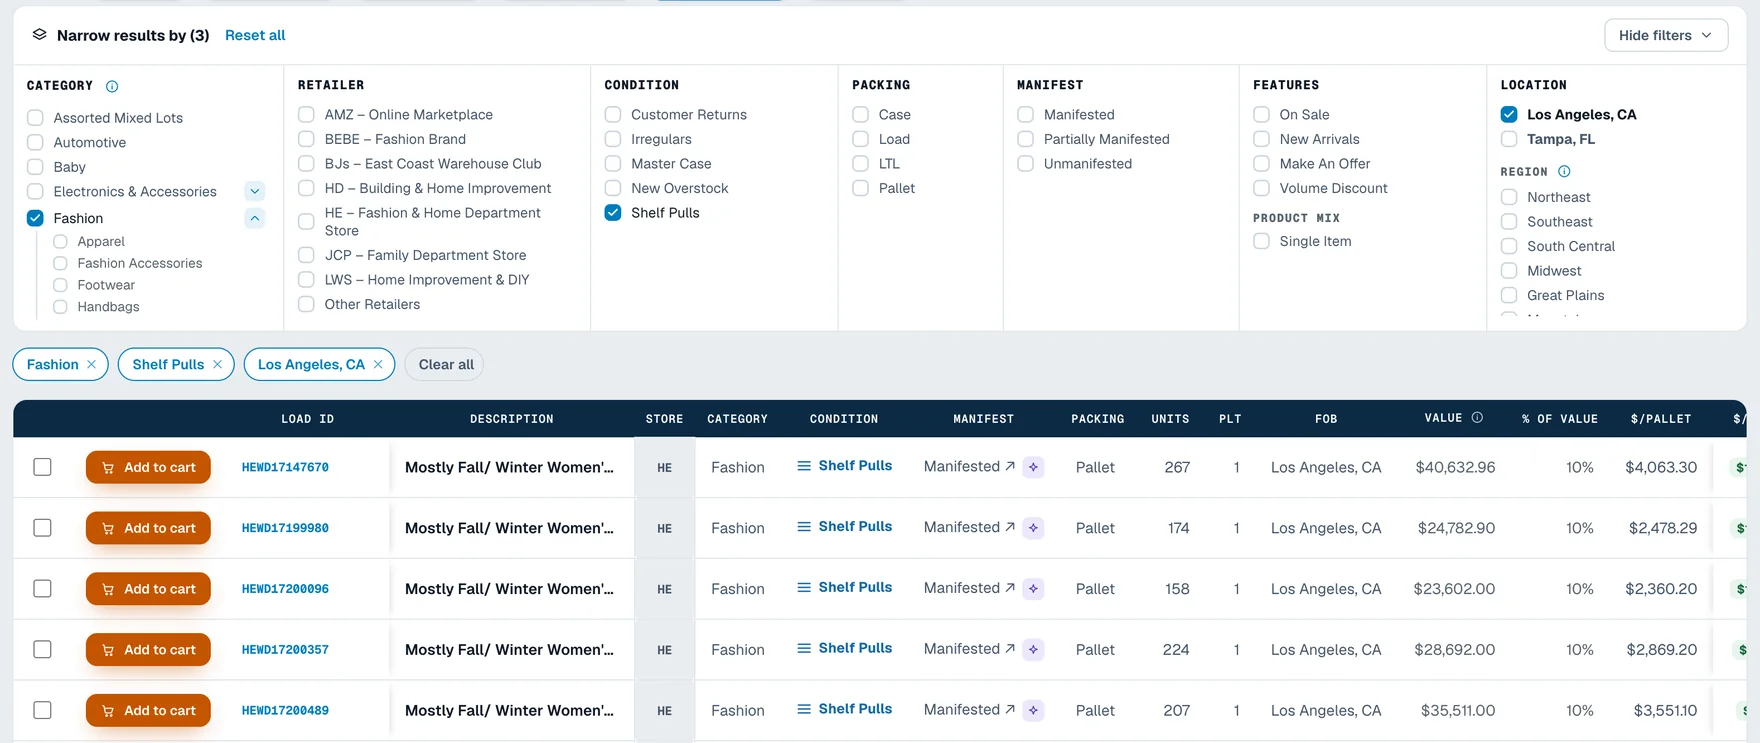The height and width of the screenshot is (743, 1760).
Task: Open the Hide filters dropdown
Action: pos(1666,35)
